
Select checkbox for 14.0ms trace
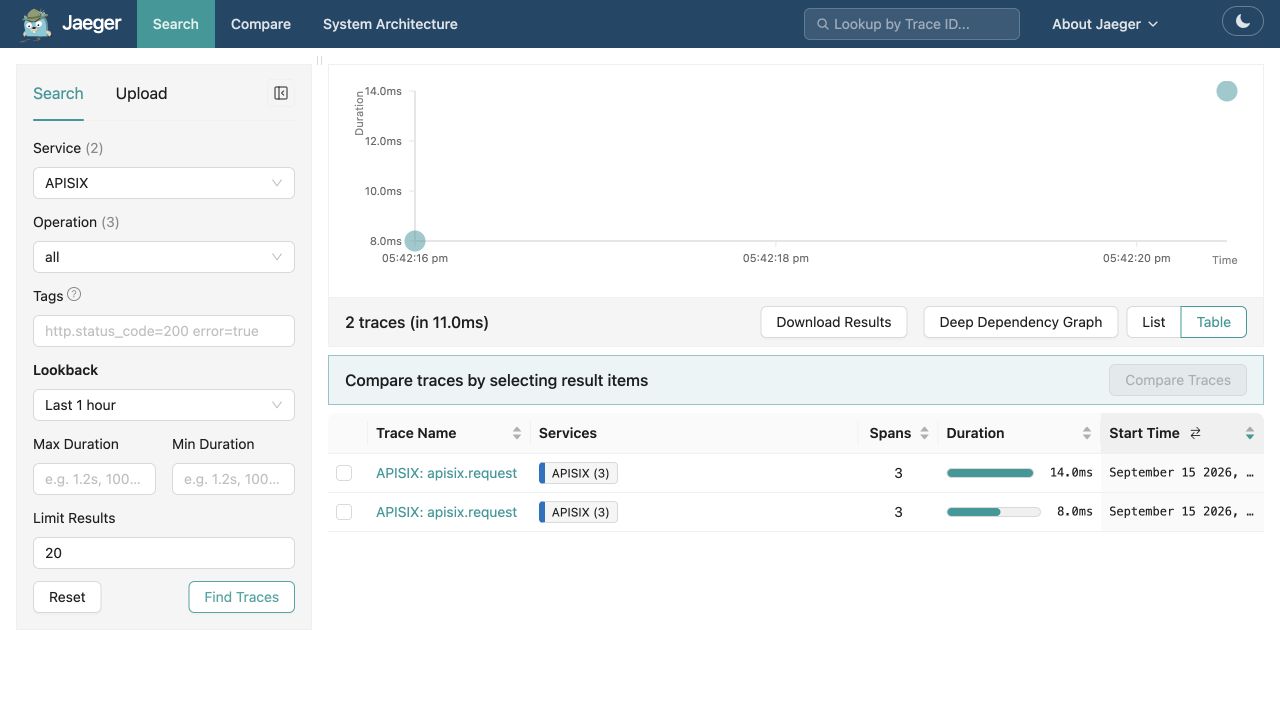344,473
